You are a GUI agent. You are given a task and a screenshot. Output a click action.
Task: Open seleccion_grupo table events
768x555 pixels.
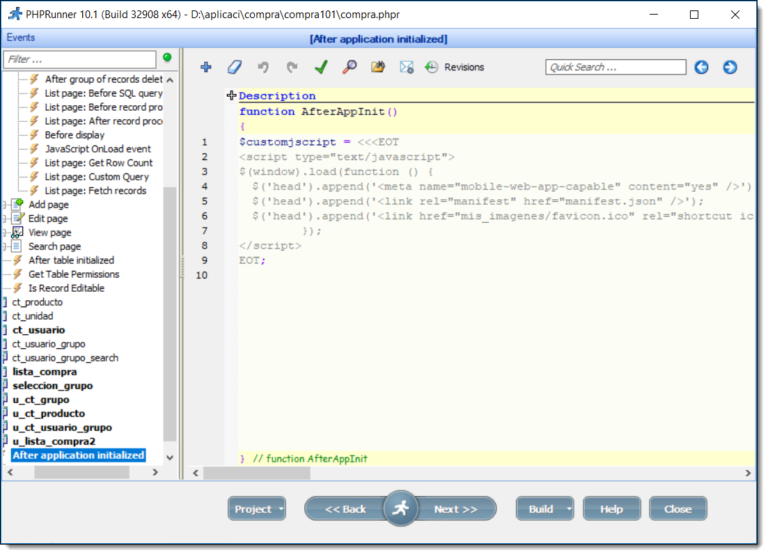[x=52, y=386]
